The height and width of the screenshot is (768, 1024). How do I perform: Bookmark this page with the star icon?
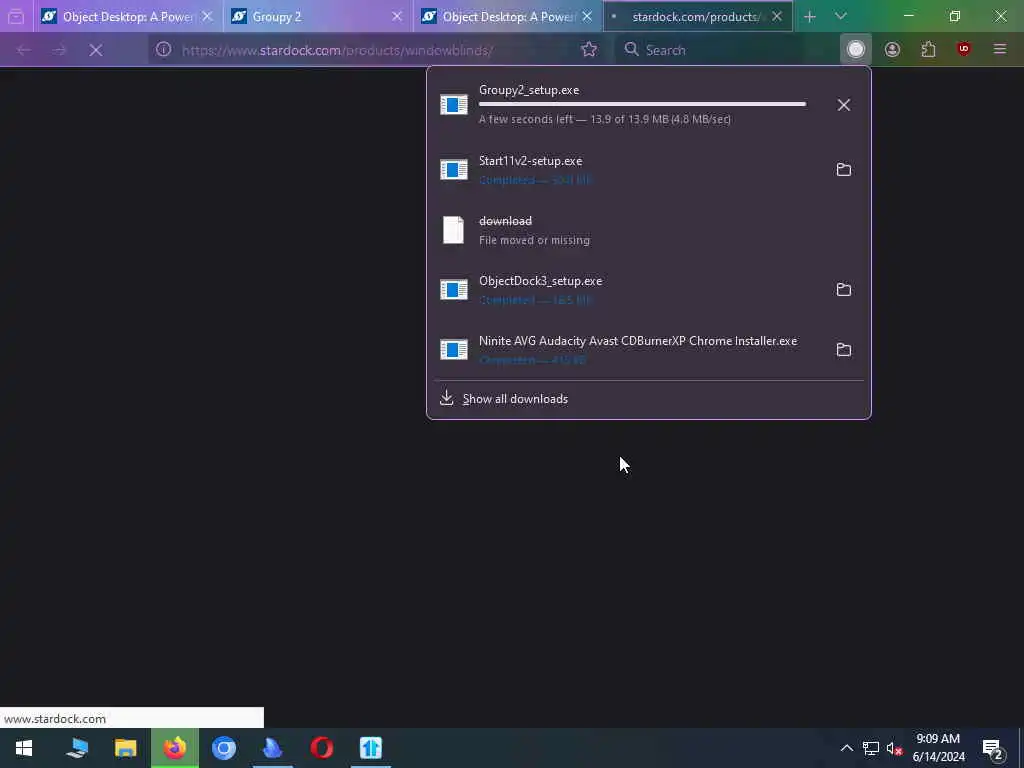[x=588, y=49]
